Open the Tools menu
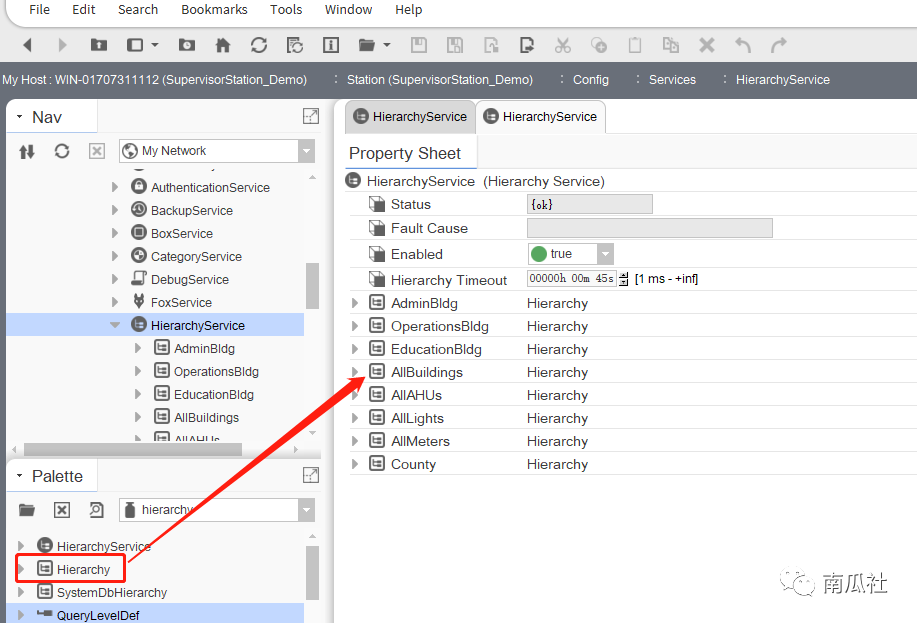Image resolution: width=917 pixels, height=623 pixels. (286, 10)
